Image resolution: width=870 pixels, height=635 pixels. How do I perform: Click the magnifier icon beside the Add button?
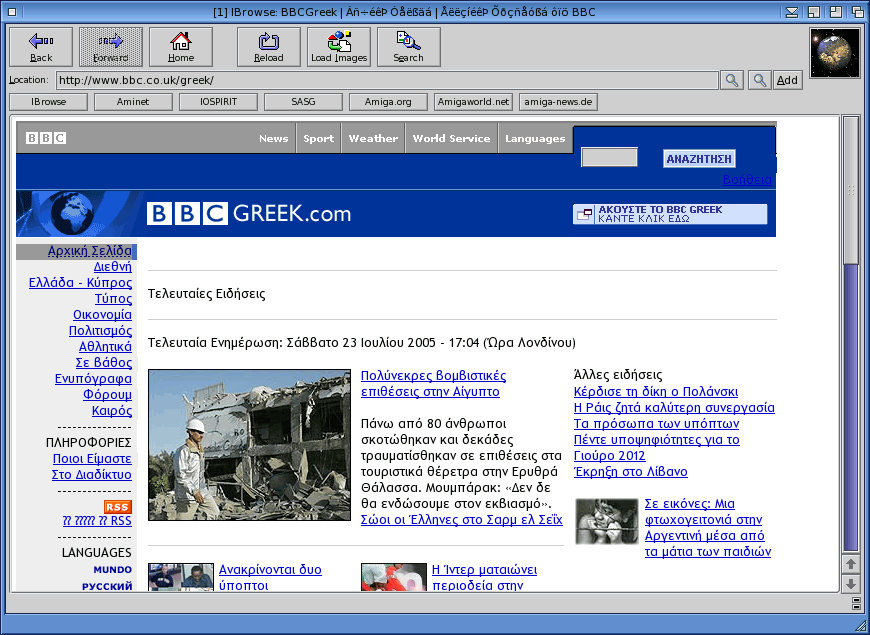pos(760,80)
